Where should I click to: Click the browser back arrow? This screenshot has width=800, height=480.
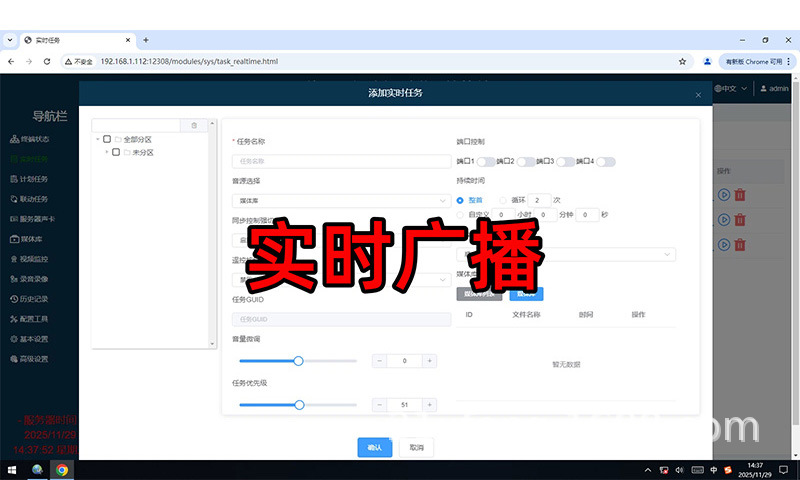click(11, 61)
